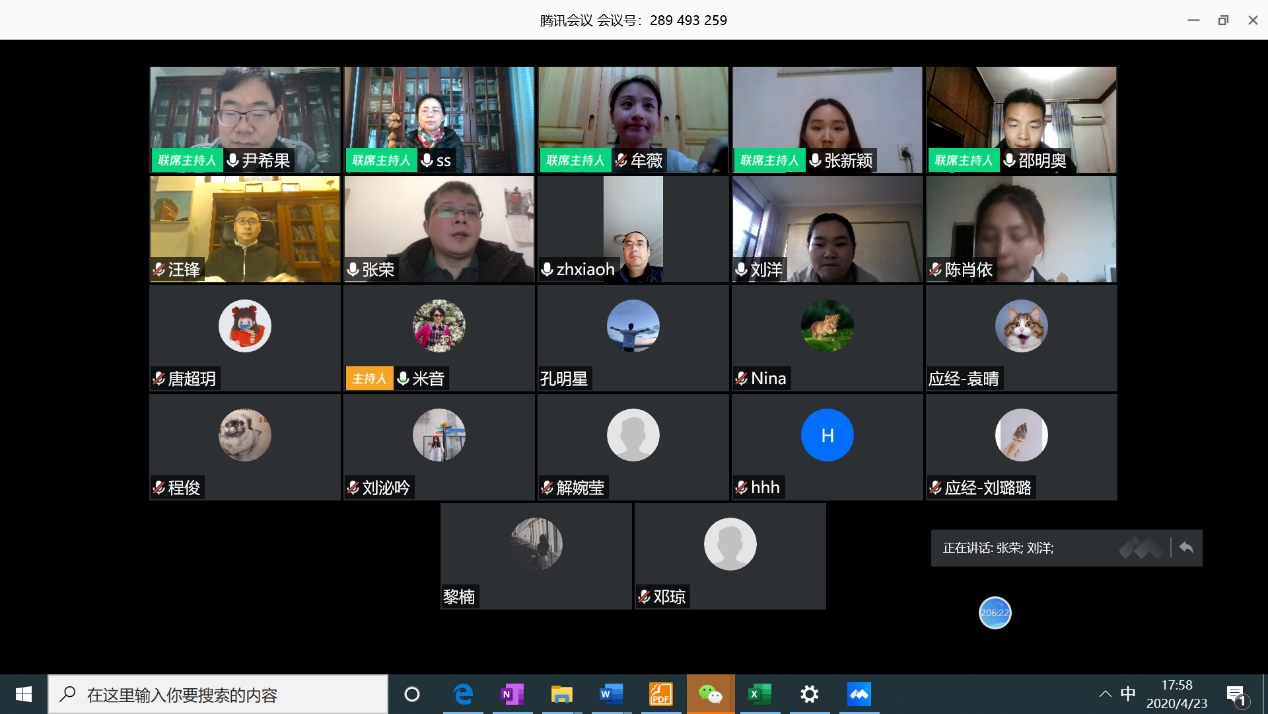Select 黎楠's avatar thumbnail
1268x714 pixels.
click(536, 544)
